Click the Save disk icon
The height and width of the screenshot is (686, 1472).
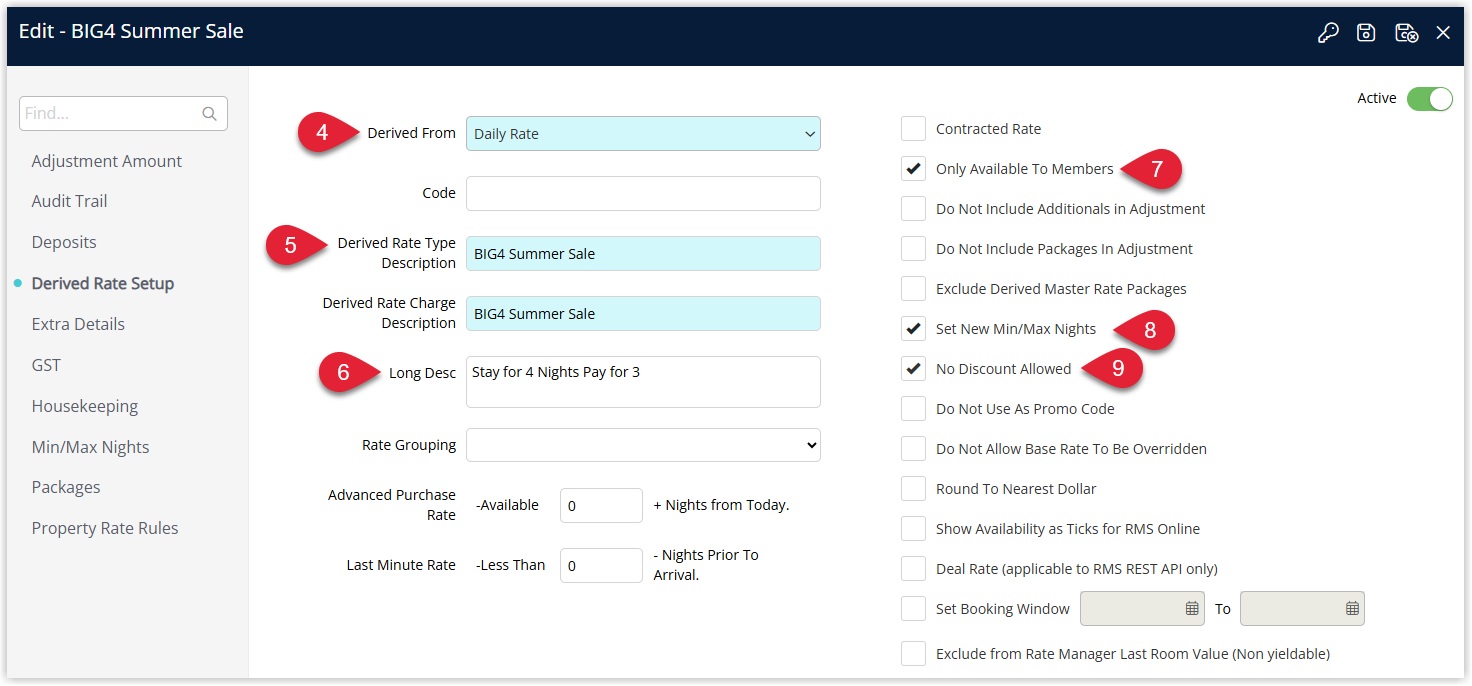1366,33
